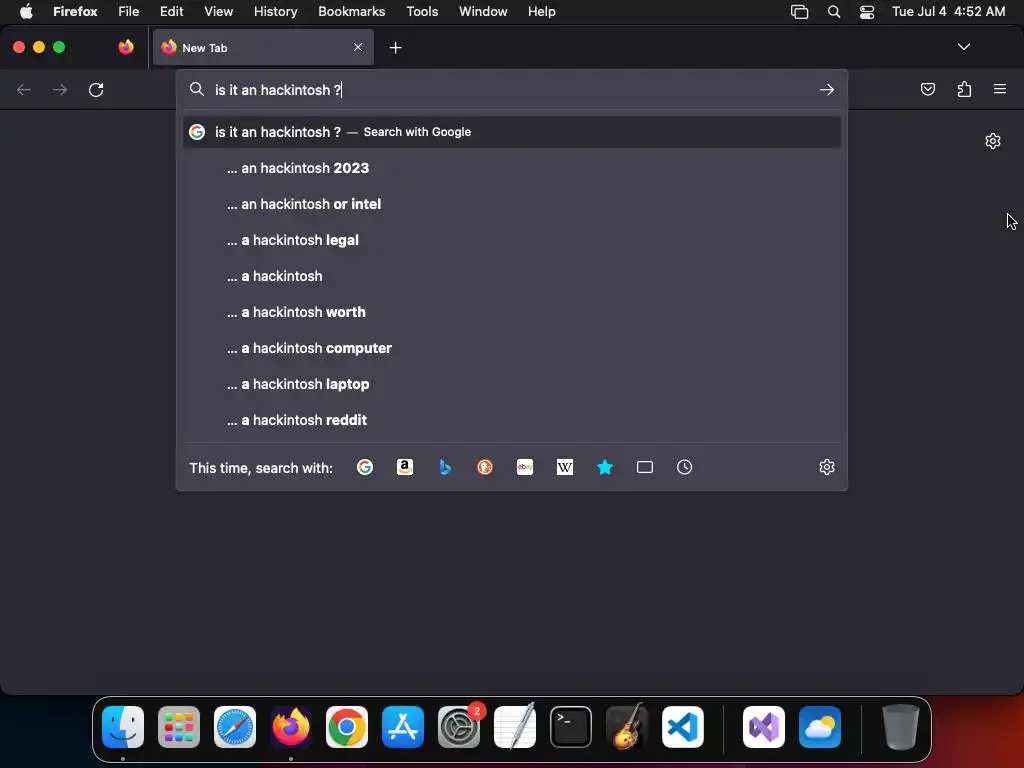
Task: Click inside the address bar text field
Action: 512,89
